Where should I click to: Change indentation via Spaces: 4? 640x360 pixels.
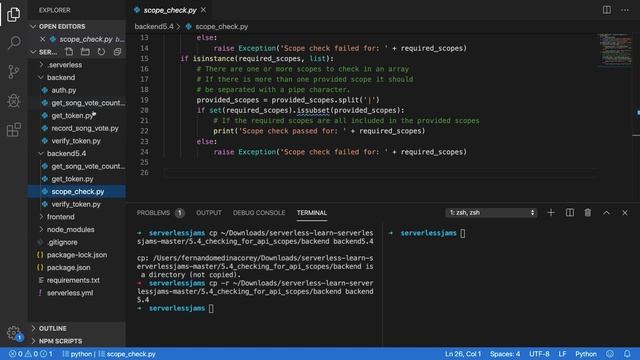505,354
